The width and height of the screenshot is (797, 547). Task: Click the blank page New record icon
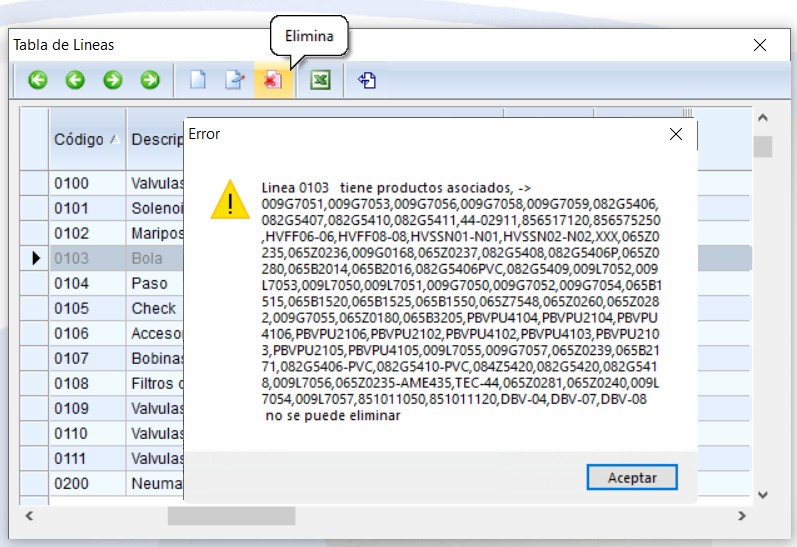(x=198, y=80)
